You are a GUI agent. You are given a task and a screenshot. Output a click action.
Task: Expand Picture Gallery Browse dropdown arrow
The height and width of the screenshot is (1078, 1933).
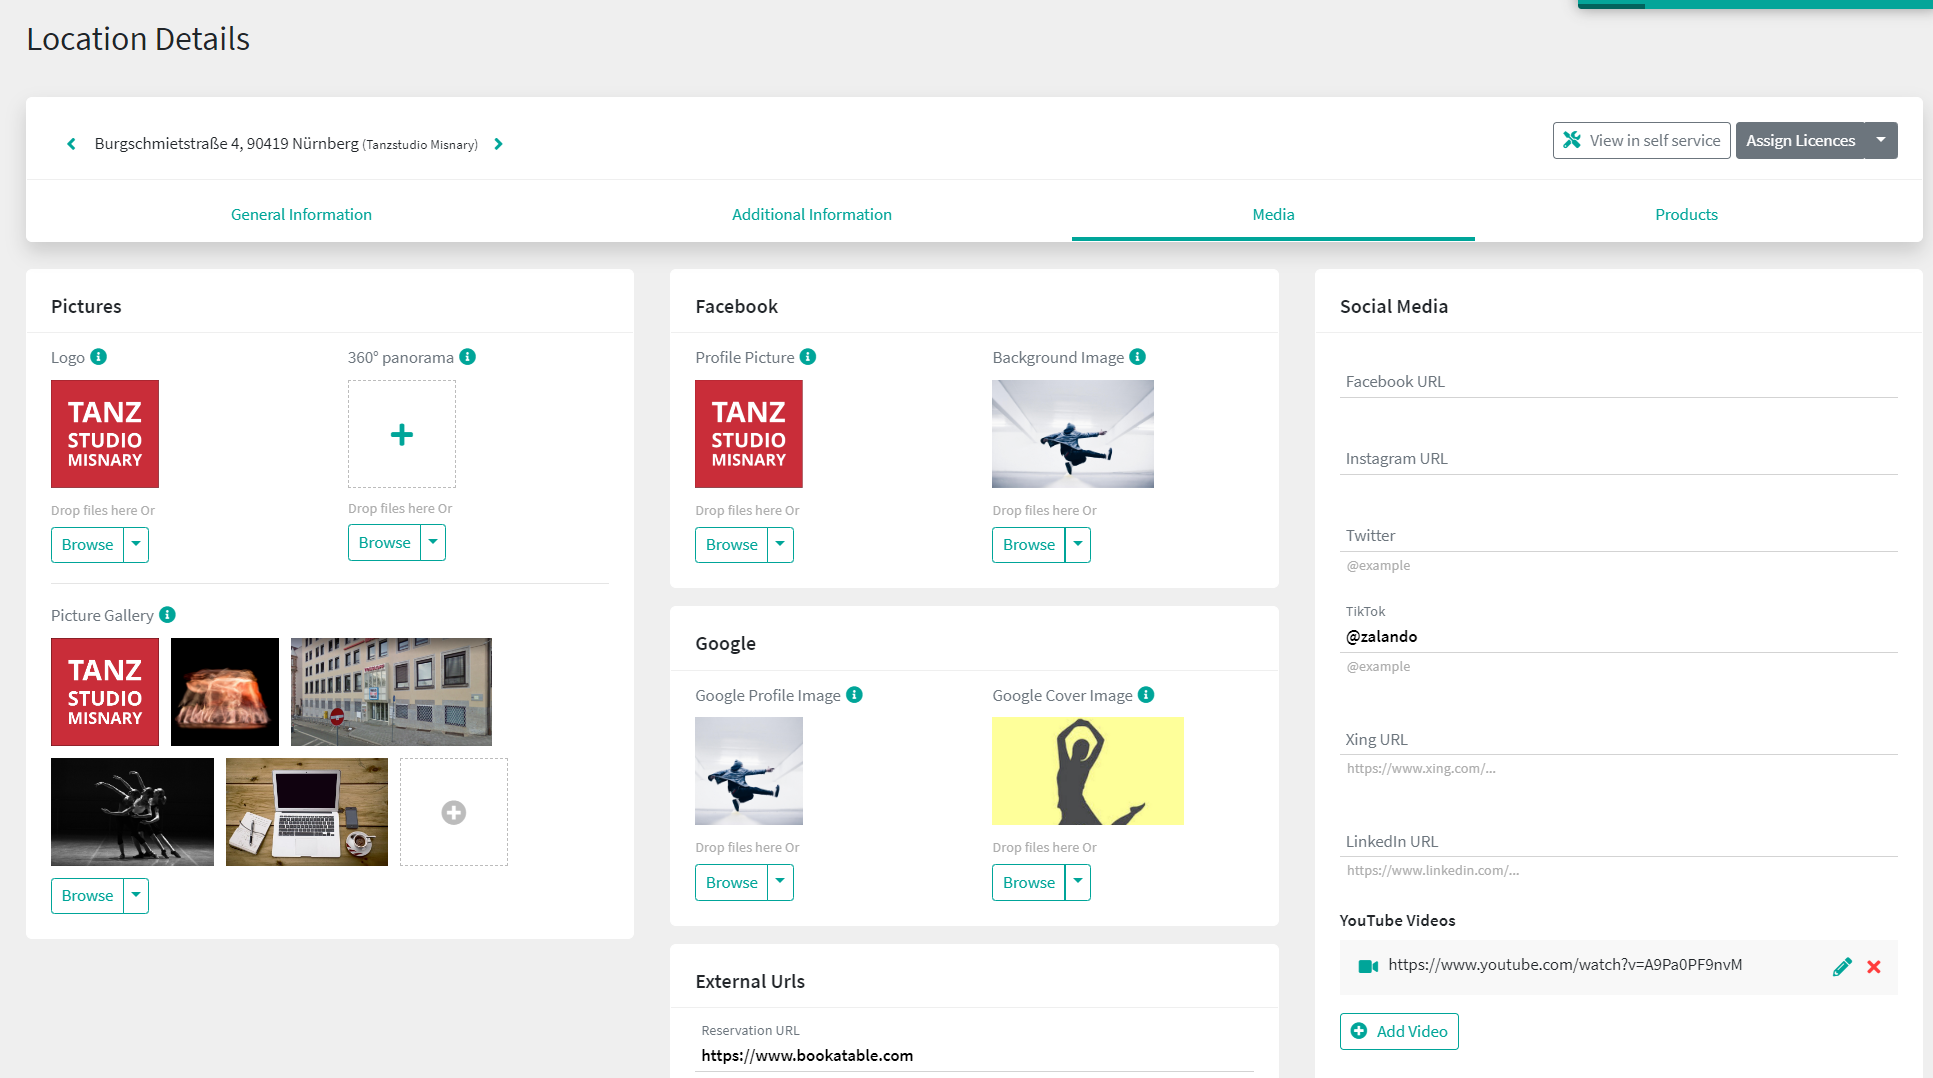click(x=136, y=896)
